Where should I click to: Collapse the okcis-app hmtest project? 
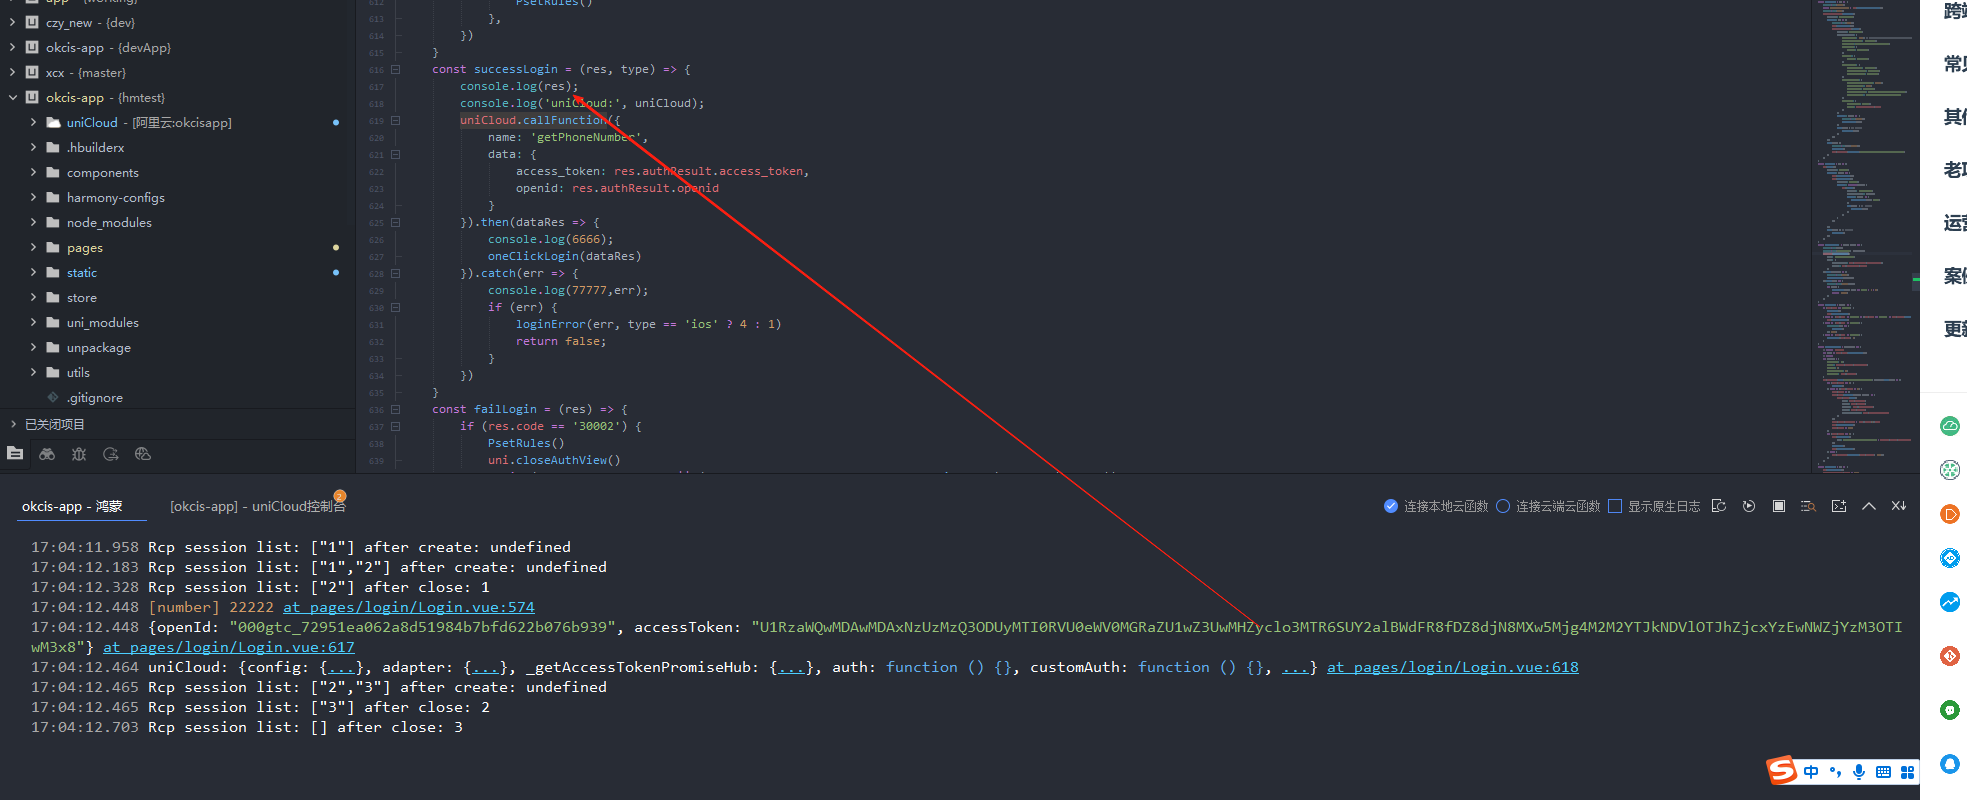point(12,97)
